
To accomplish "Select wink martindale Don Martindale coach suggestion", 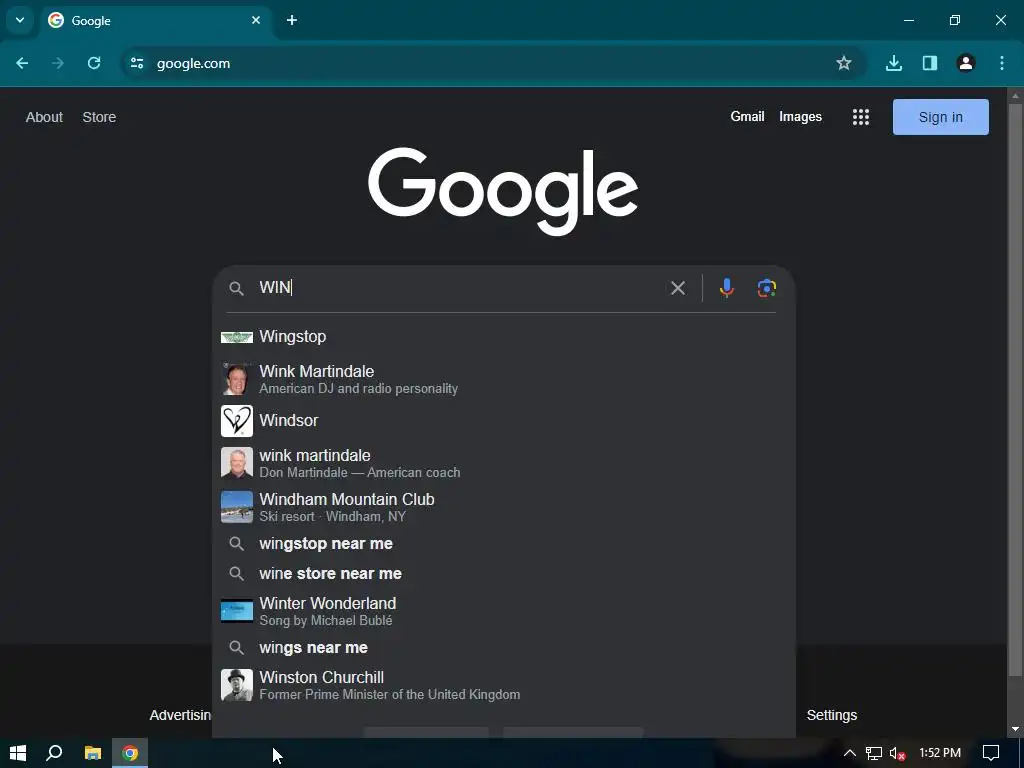I will click(504, 463).
